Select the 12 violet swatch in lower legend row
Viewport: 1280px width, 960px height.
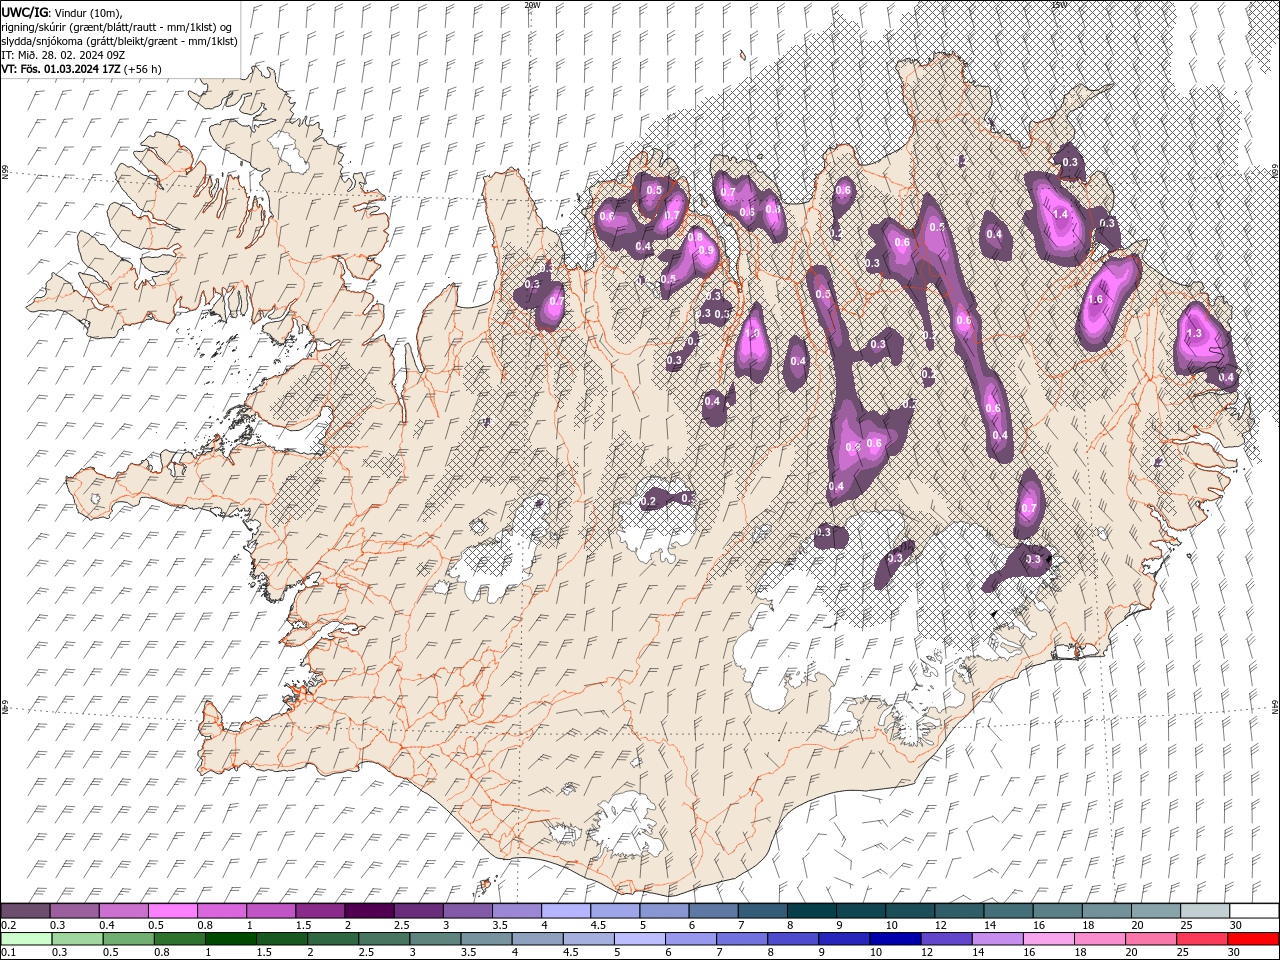[x=946, y=939]
